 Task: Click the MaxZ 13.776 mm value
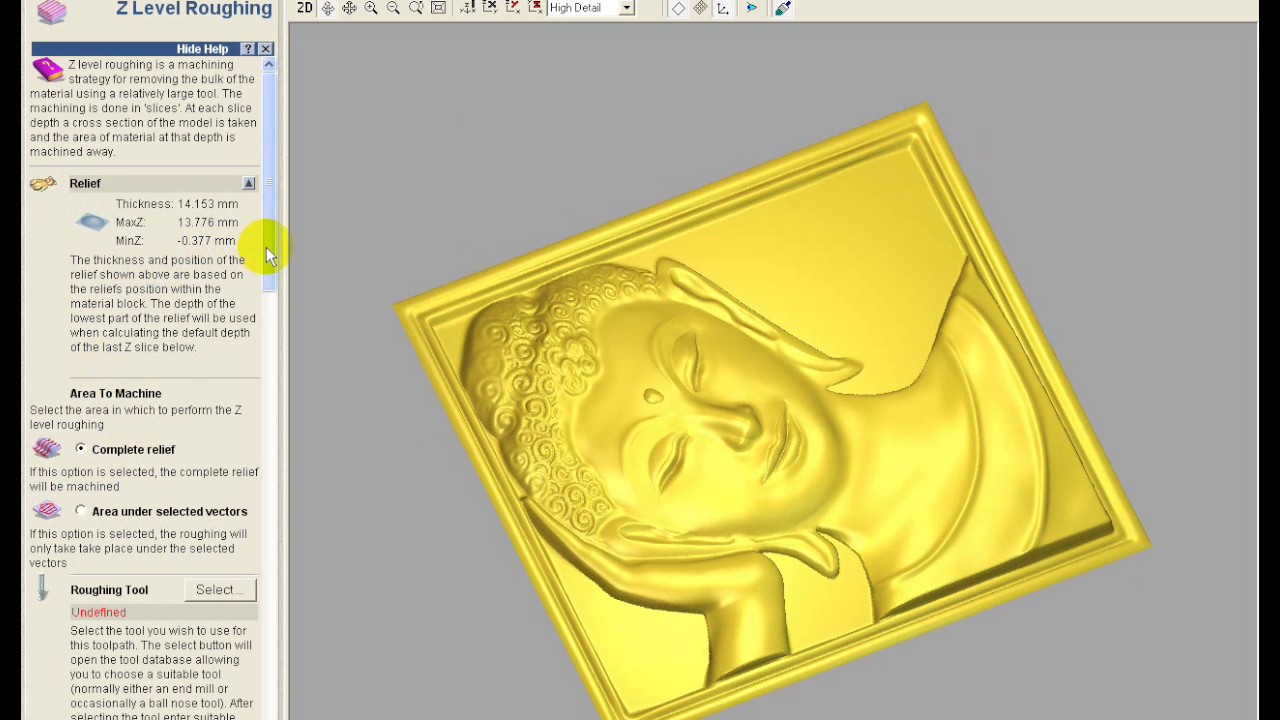[208, 222]
